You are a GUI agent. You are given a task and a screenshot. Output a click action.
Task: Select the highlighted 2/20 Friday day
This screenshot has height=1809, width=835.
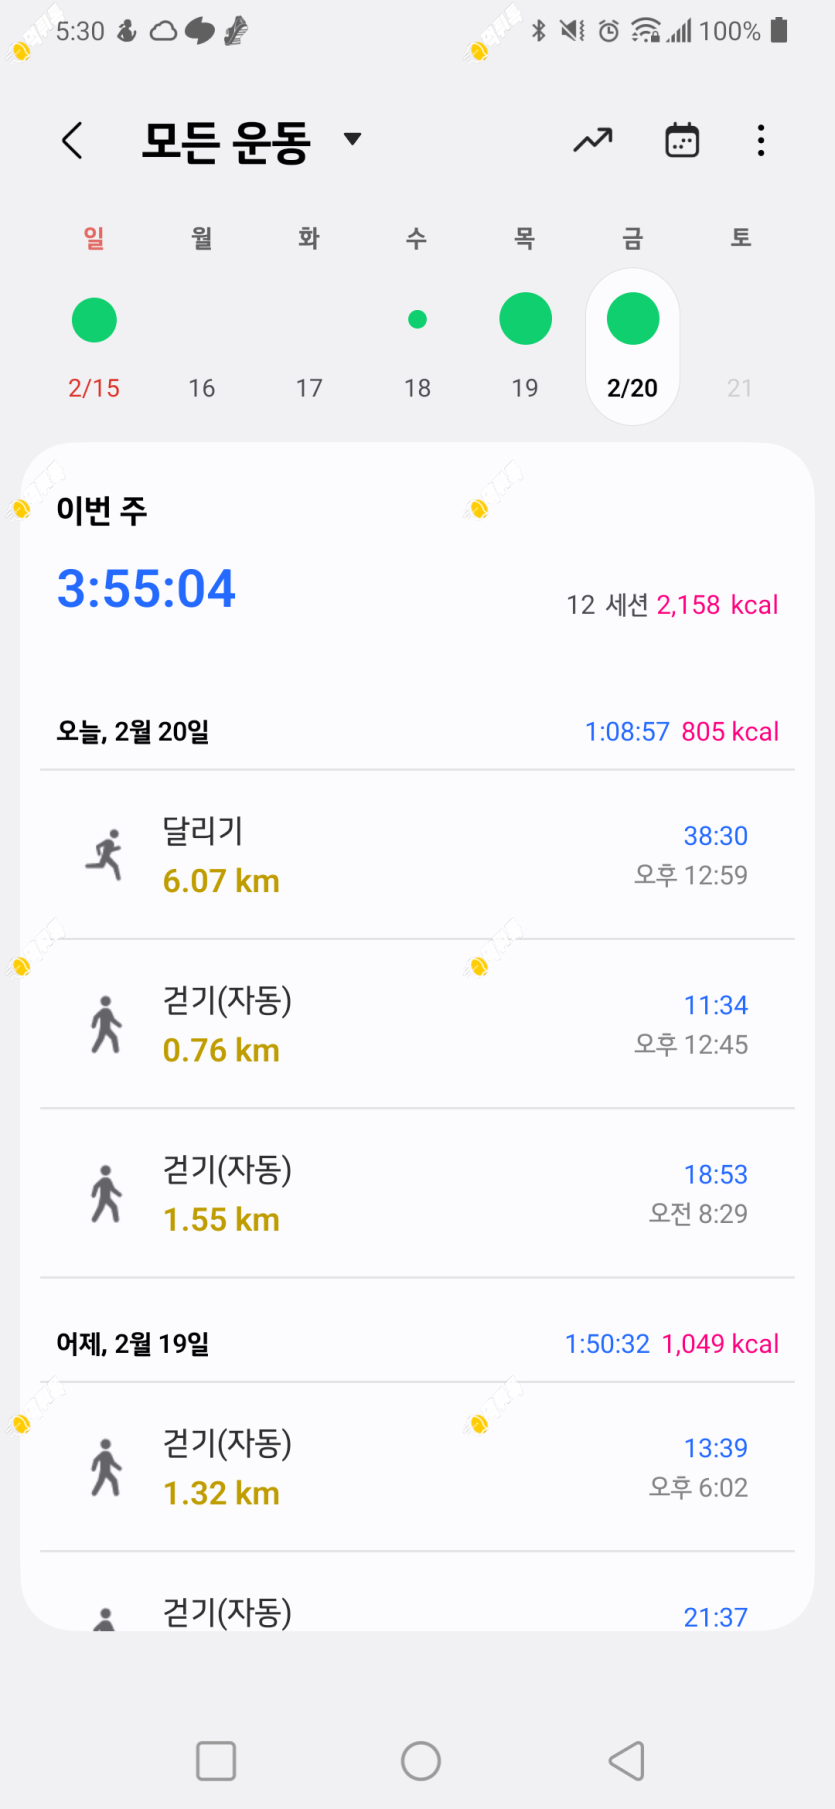(633, 346)
